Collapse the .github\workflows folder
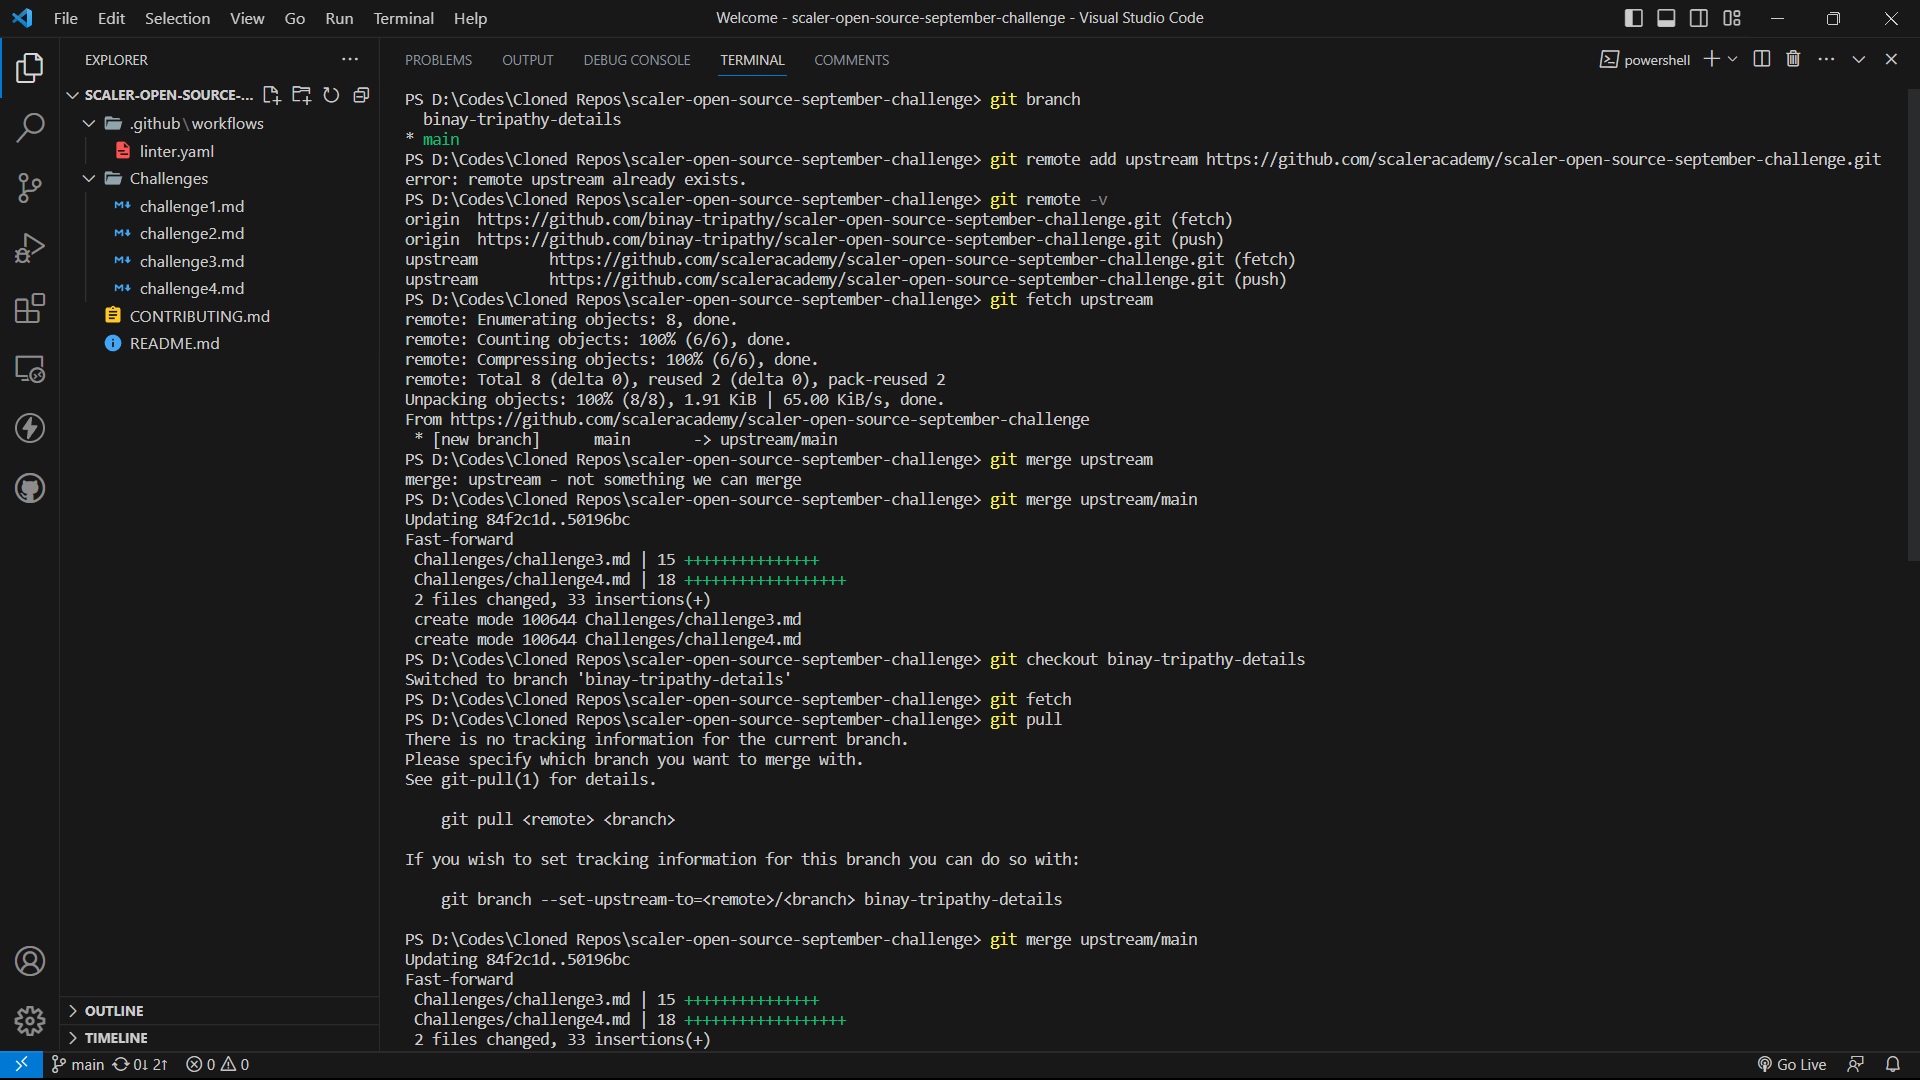This screenshot has width=1920, height=1080. pos(89,123)
